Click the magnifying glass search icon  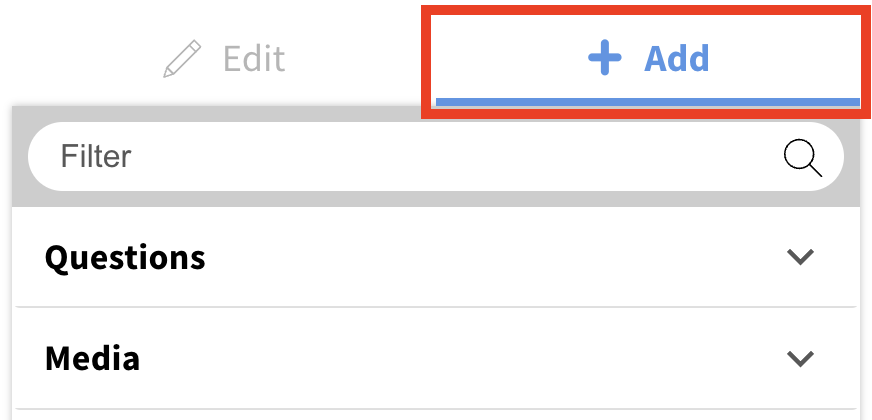pyautogui.click(x=802, y=159)
